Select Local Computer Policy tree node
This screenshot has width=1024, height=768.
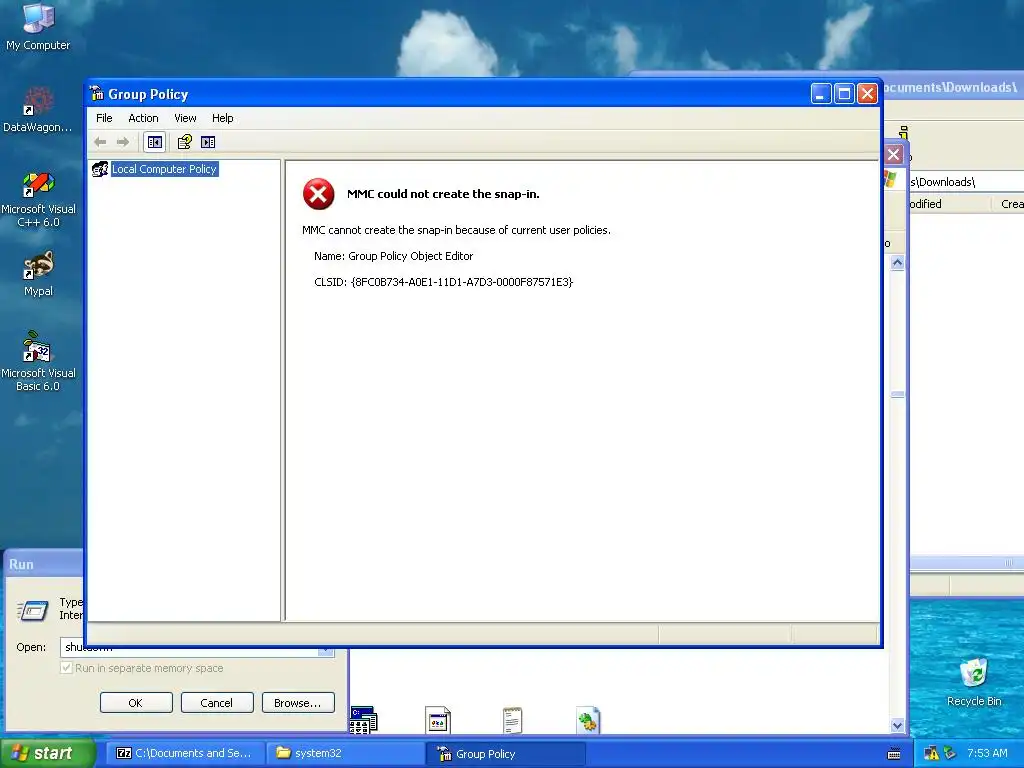pyautogui.click(x=164, y=169)
